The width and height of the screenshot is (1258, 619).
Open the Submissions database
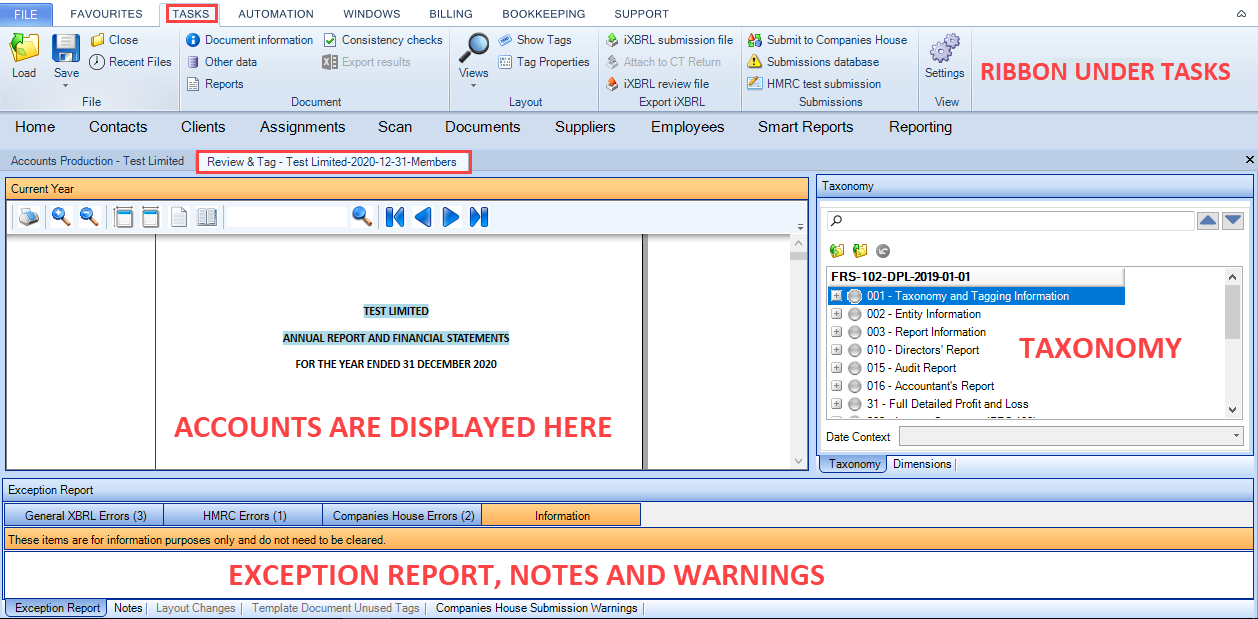click(x=813, y=62)
